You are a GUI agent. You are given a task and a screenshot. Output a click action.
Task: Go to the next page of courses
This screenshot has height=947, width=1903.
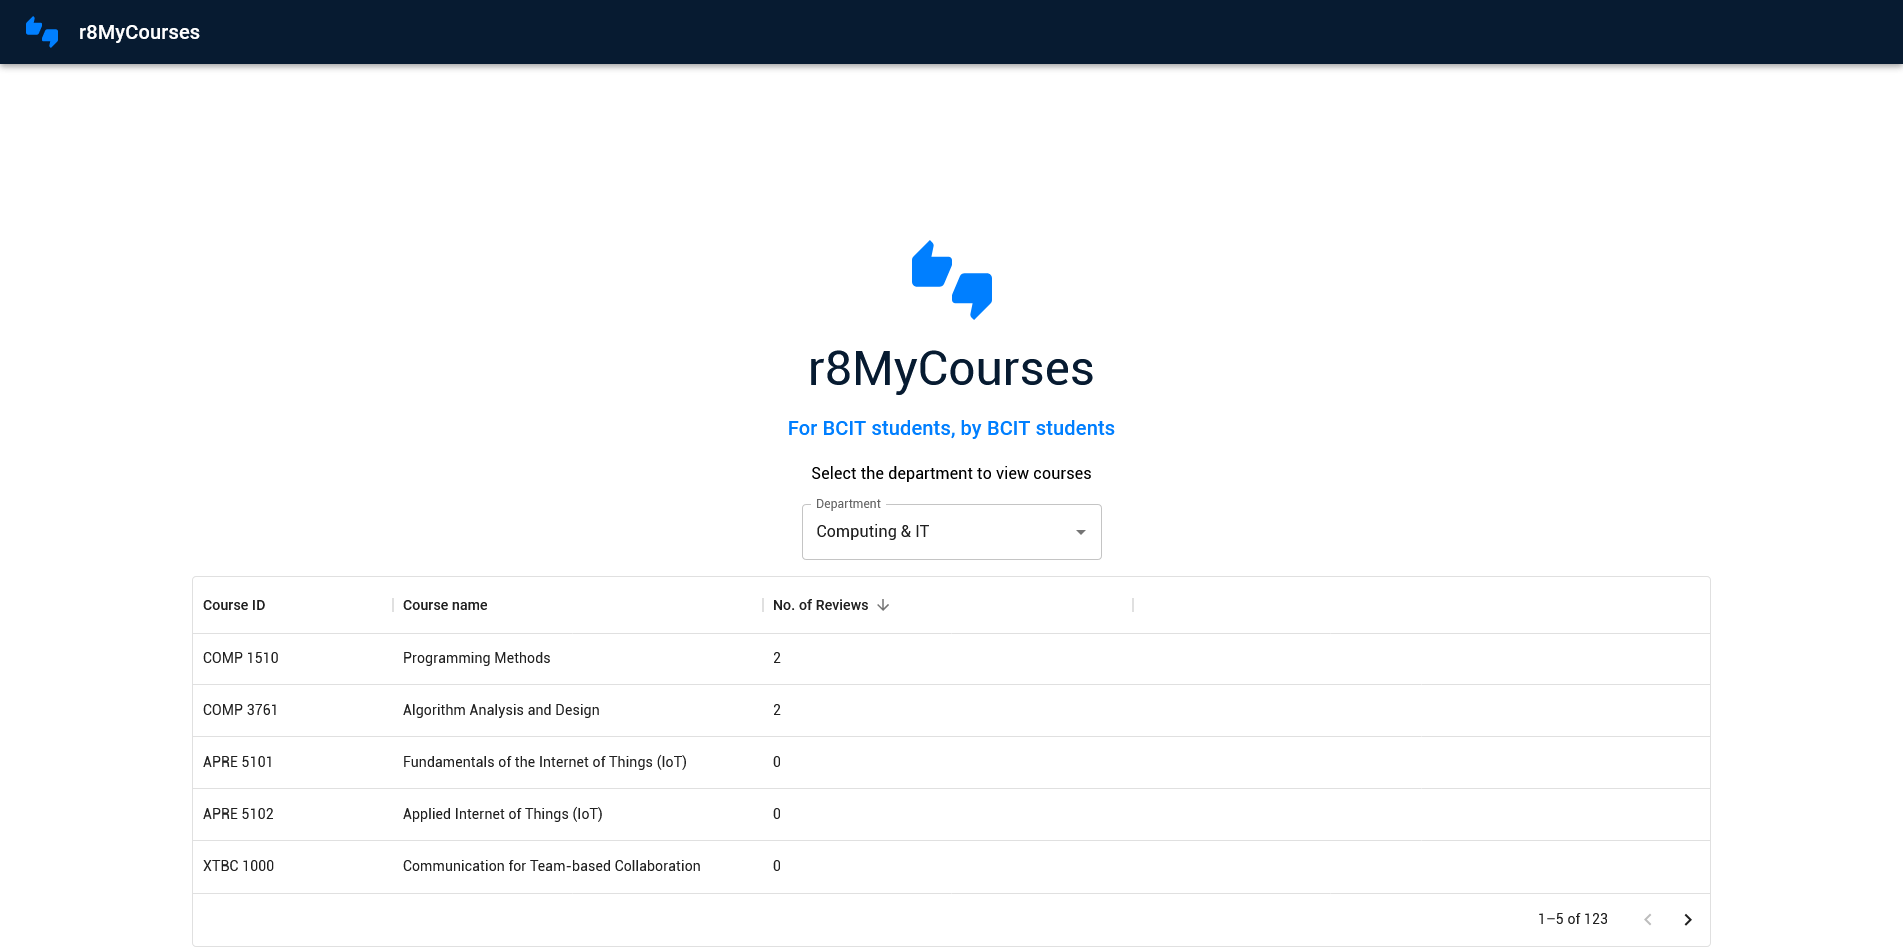[1688, 920]
